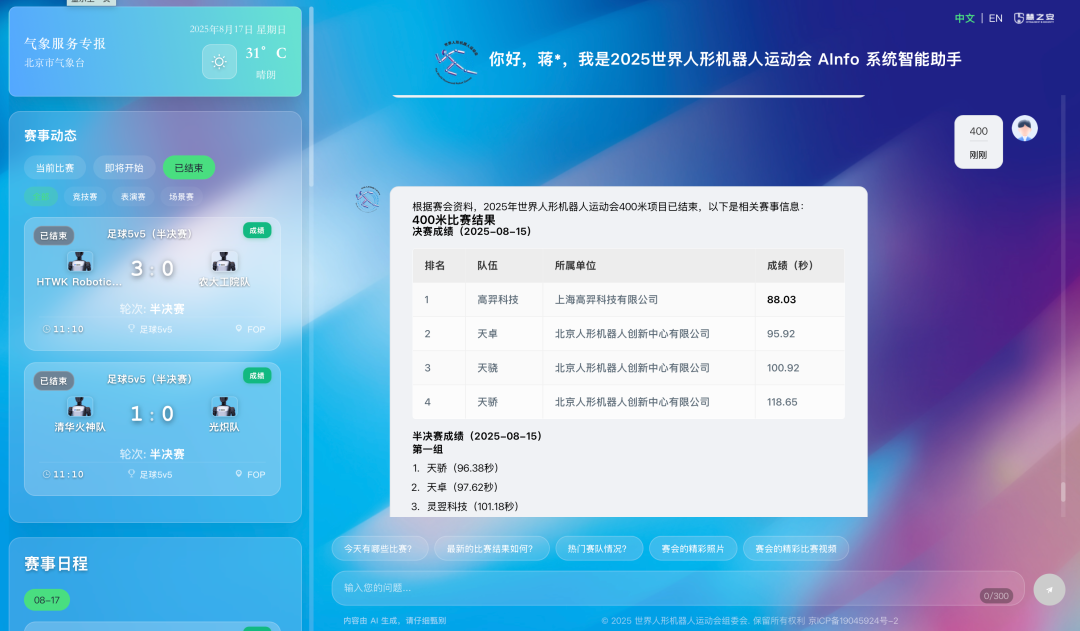Click the 今天有哪些比赛? suggestion
This screenshot has height=631, width=1080.
tap(379, 548)
